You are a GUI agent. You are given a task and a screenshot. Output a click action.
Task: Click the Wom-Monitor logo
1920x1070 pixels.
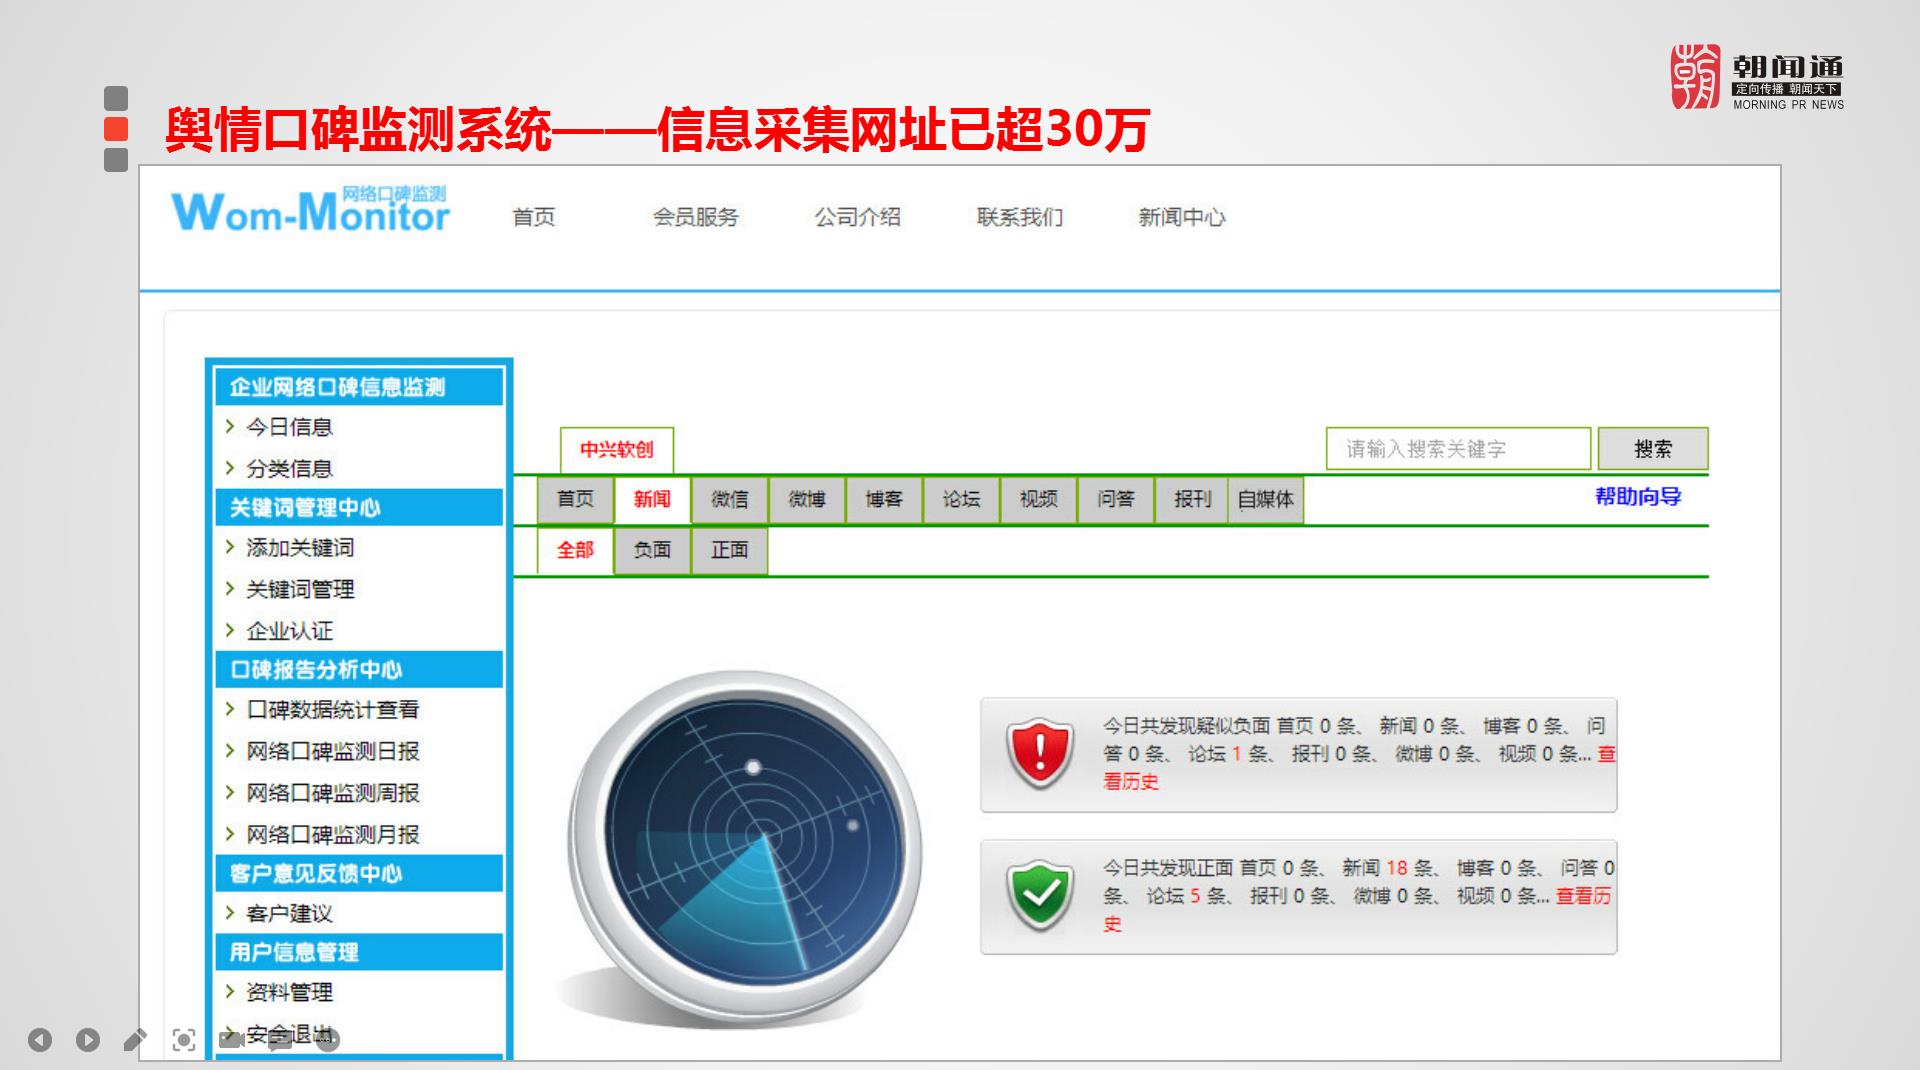point(311,210)
